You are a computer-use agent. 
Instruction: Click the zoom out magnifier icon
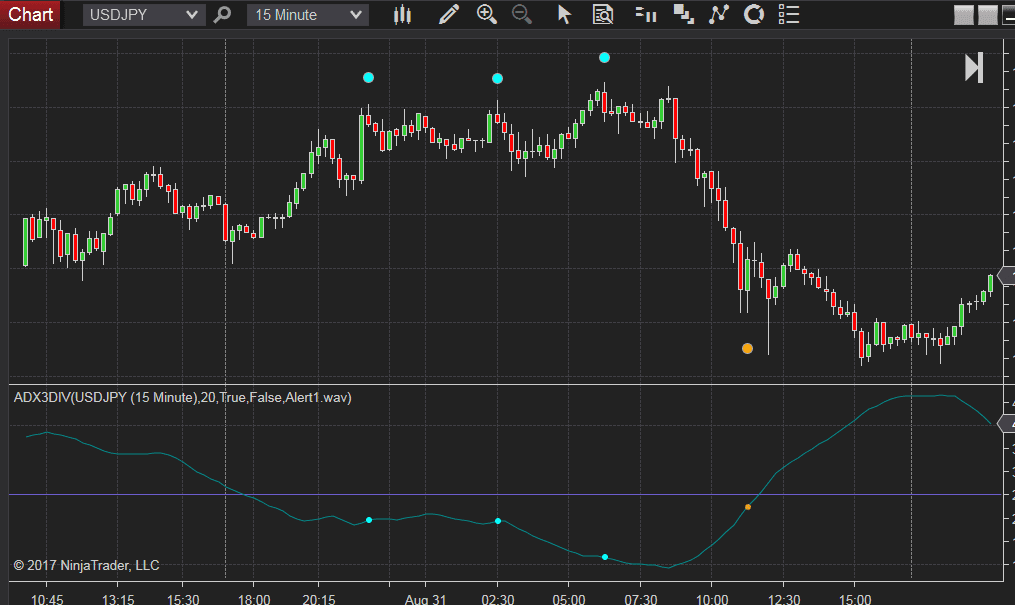point(521,14)
